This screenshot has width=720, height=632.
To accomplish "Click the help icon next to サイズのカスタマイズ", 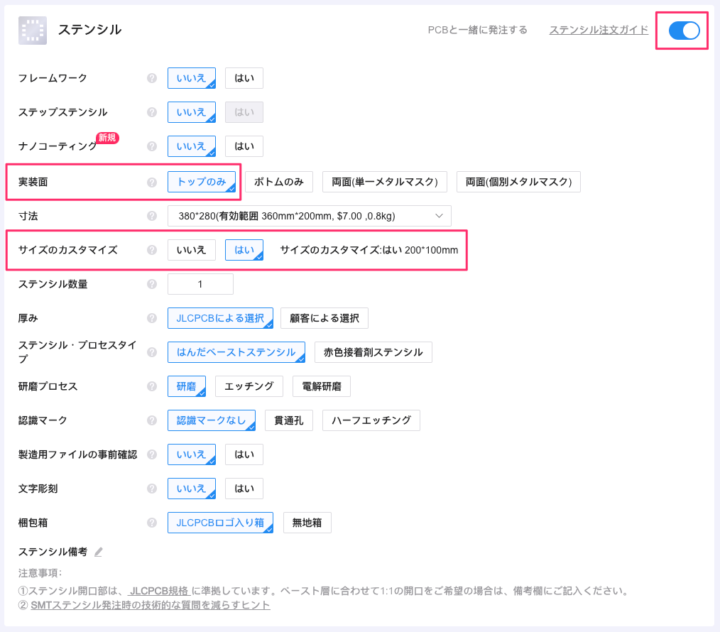I will [152, 250].
